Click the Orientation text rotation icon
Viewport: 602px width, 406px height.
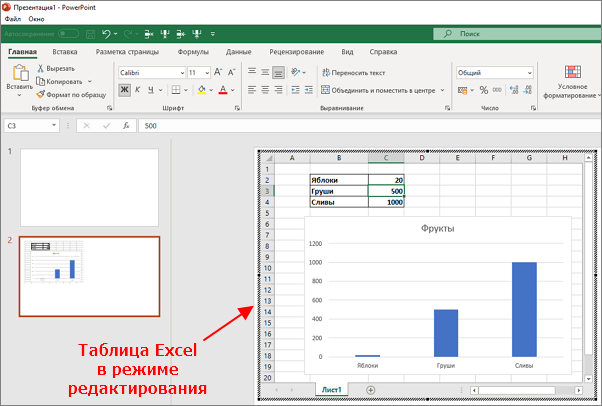(x=295, y=72)
